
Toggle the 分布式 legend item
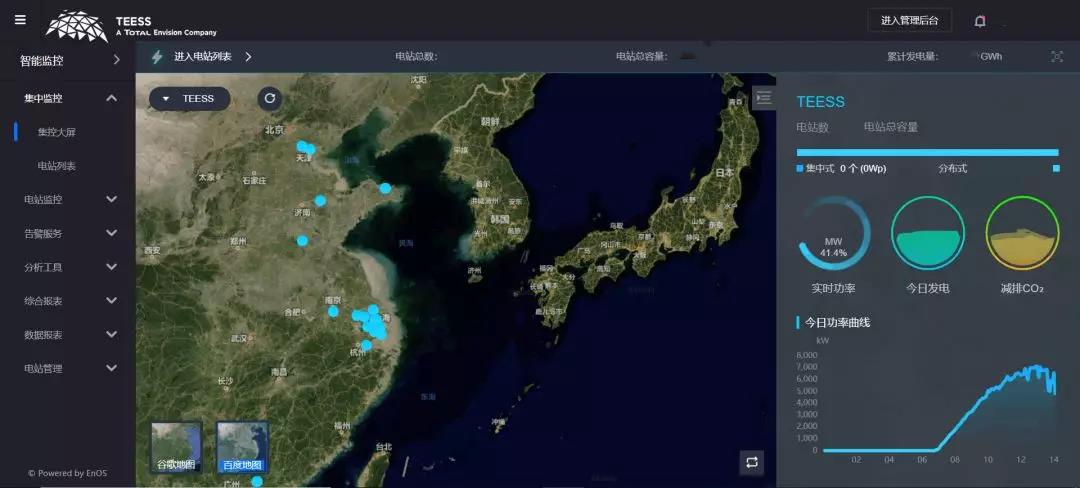(954, 169)
